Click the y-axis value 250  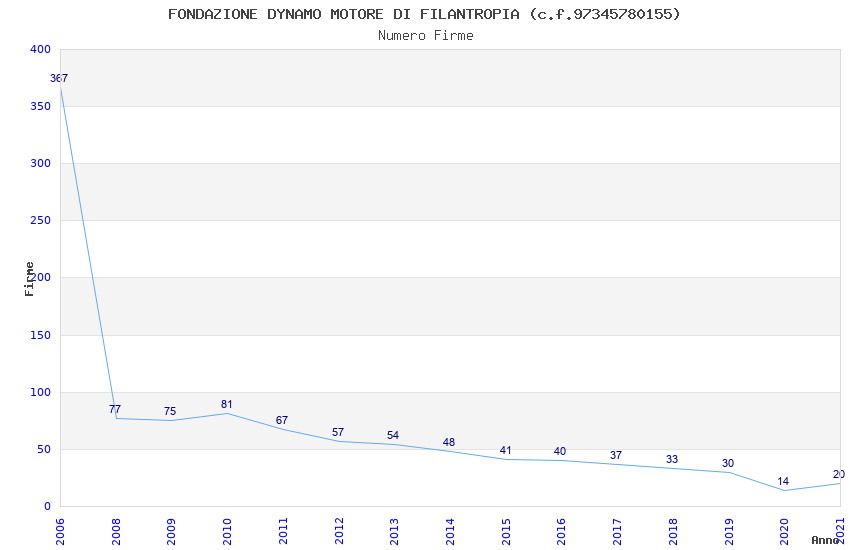[41, 221]
